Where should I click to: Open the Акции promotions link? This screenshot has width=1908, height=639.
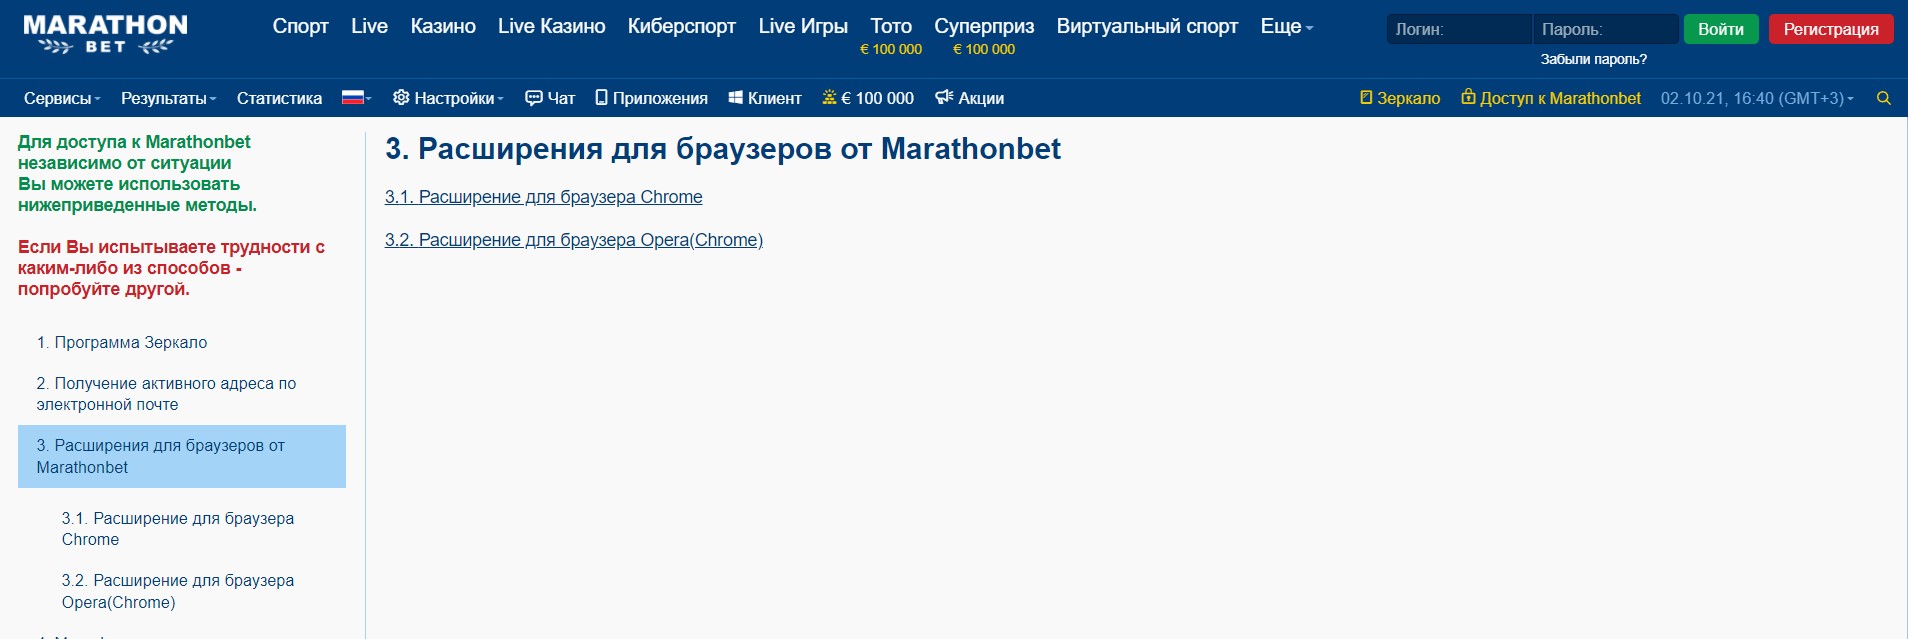coord(969,98)
